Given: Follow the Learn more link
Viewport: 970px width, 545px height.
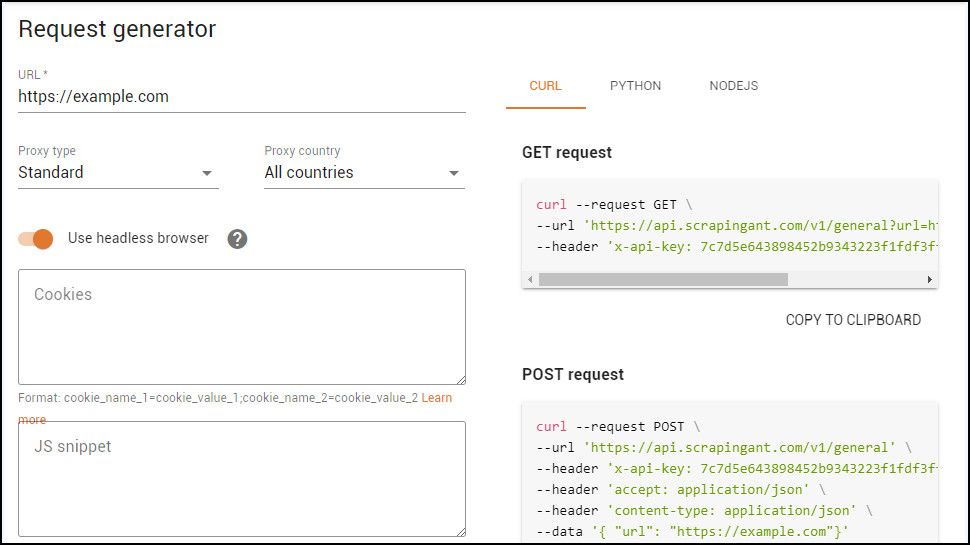Looking at the screenshot, I should (x=436, y=398).
